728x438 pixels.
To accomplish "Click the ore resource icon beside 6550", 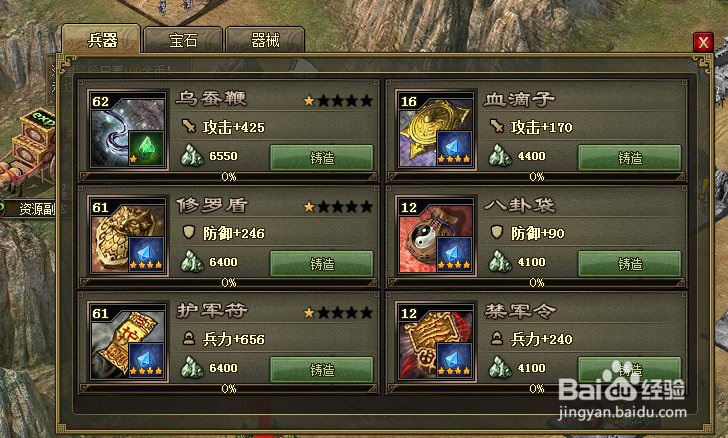I will click(x=192, y=156).
